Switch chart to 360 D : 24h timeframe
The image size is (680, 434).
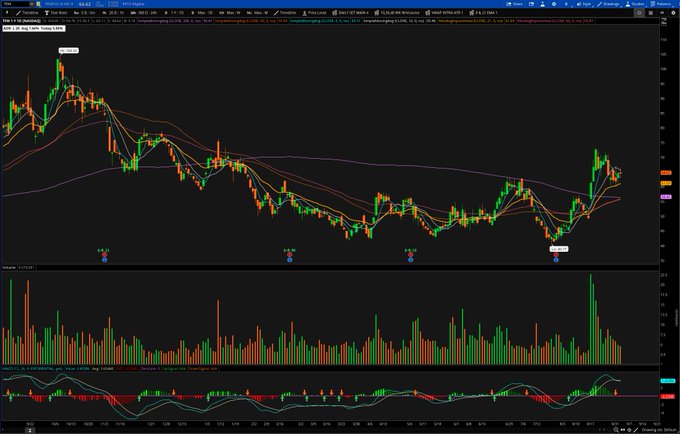coord(144,13)
